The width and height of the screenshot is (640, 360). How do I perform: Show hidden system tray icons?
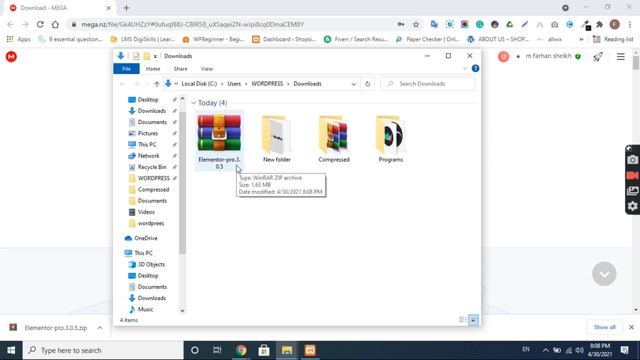click(545, 350)
